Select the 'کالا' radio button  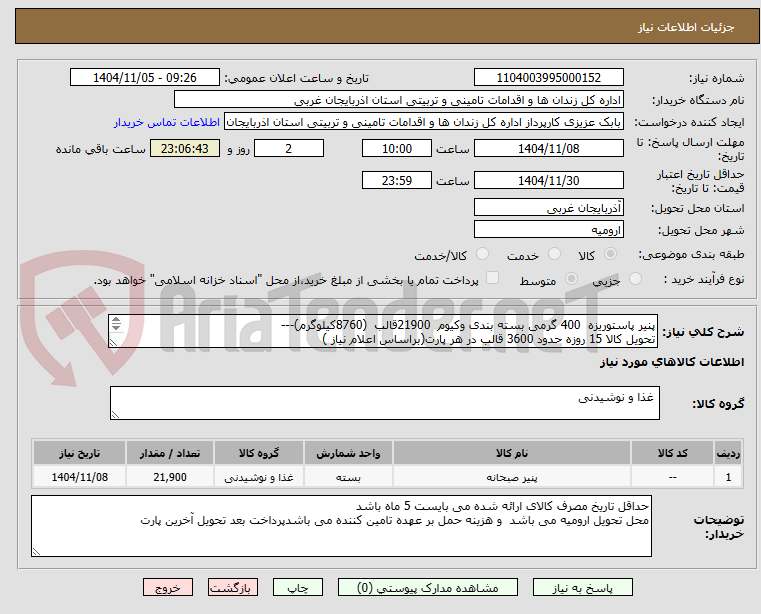[x=611, y=253]
